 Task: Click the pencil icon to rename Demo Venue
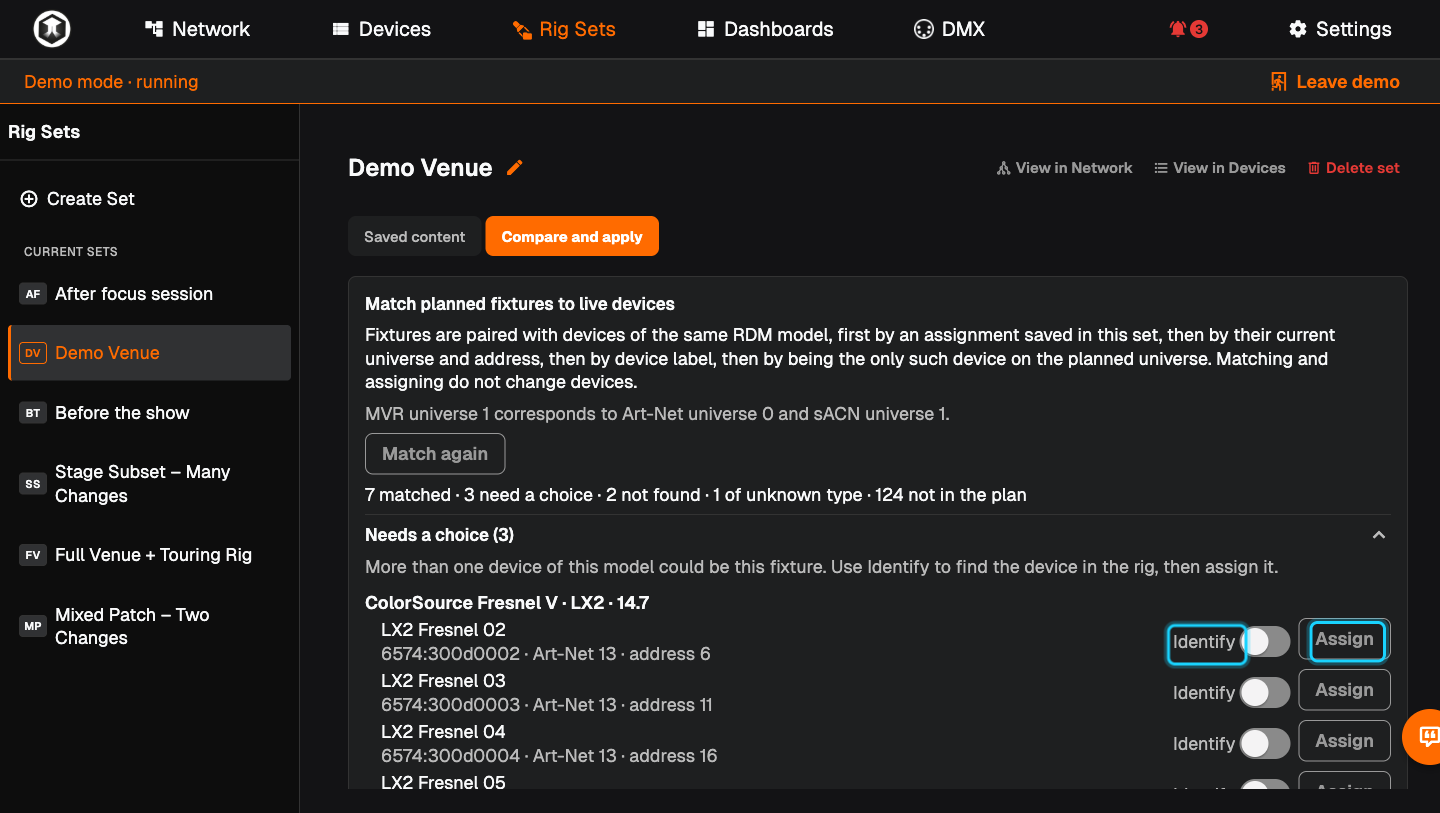click(515, 168)
